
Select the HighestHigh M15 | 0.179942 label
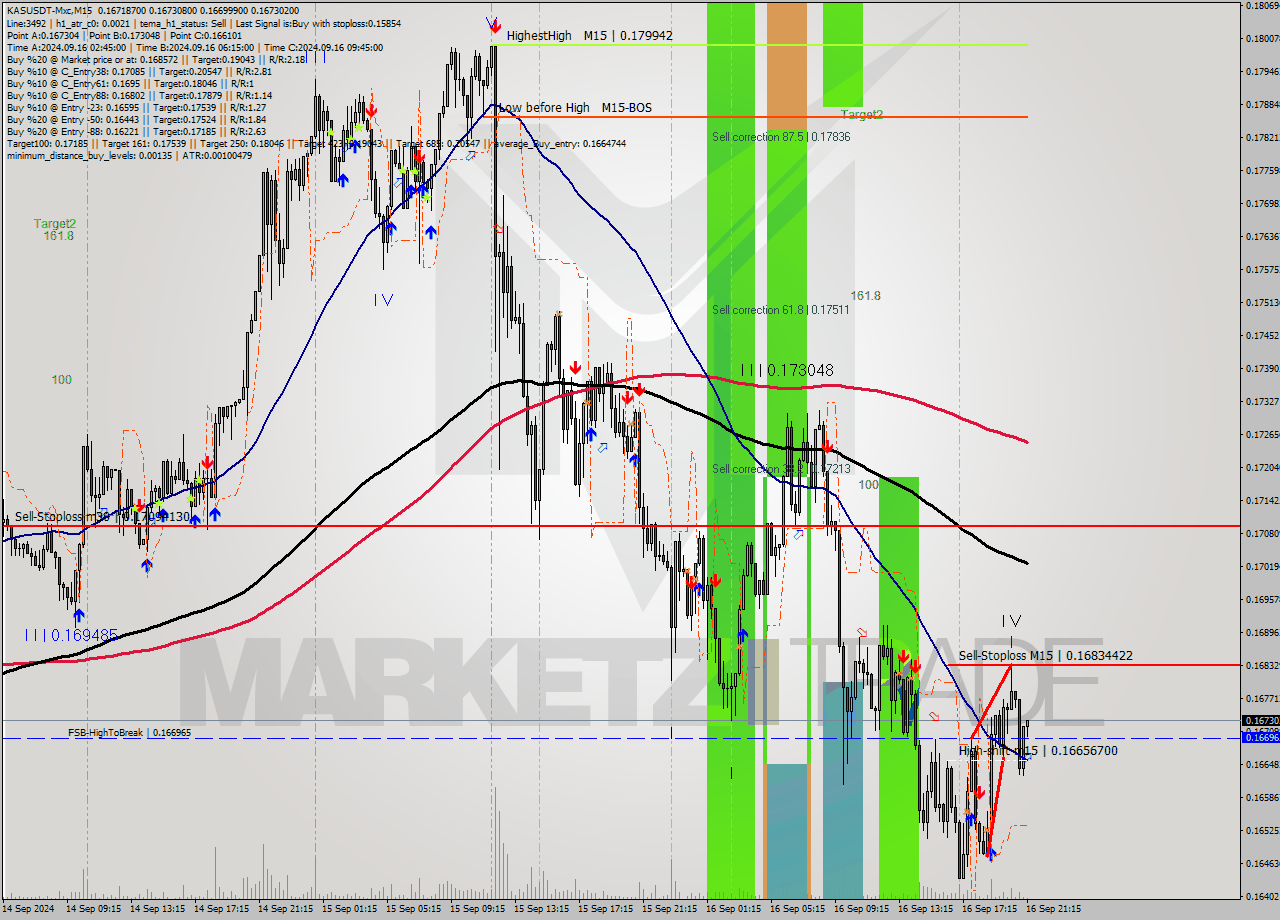[589, 35]
